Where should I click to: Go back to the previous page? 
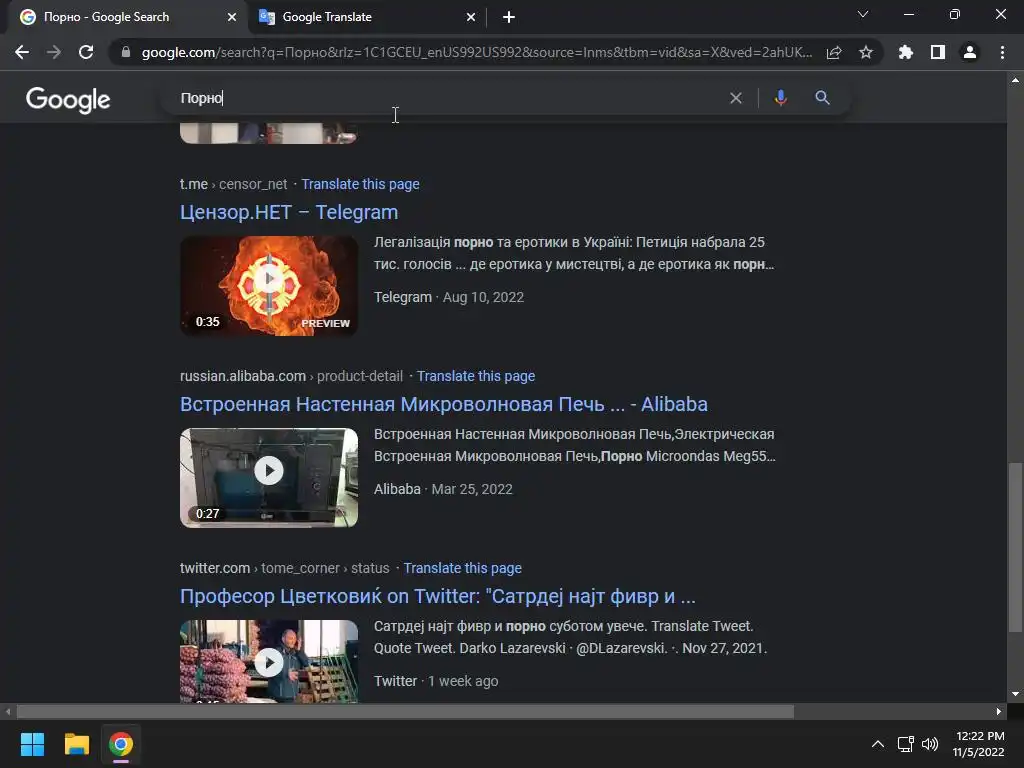pyautogui.click(x=22, y=52)
